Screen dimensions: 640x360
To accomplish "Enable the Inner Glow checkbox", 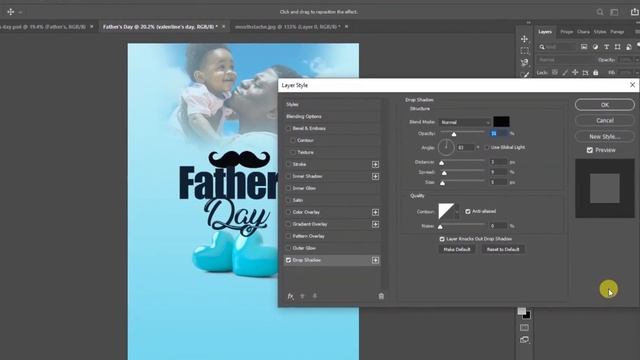I will [x=289, y=188].
